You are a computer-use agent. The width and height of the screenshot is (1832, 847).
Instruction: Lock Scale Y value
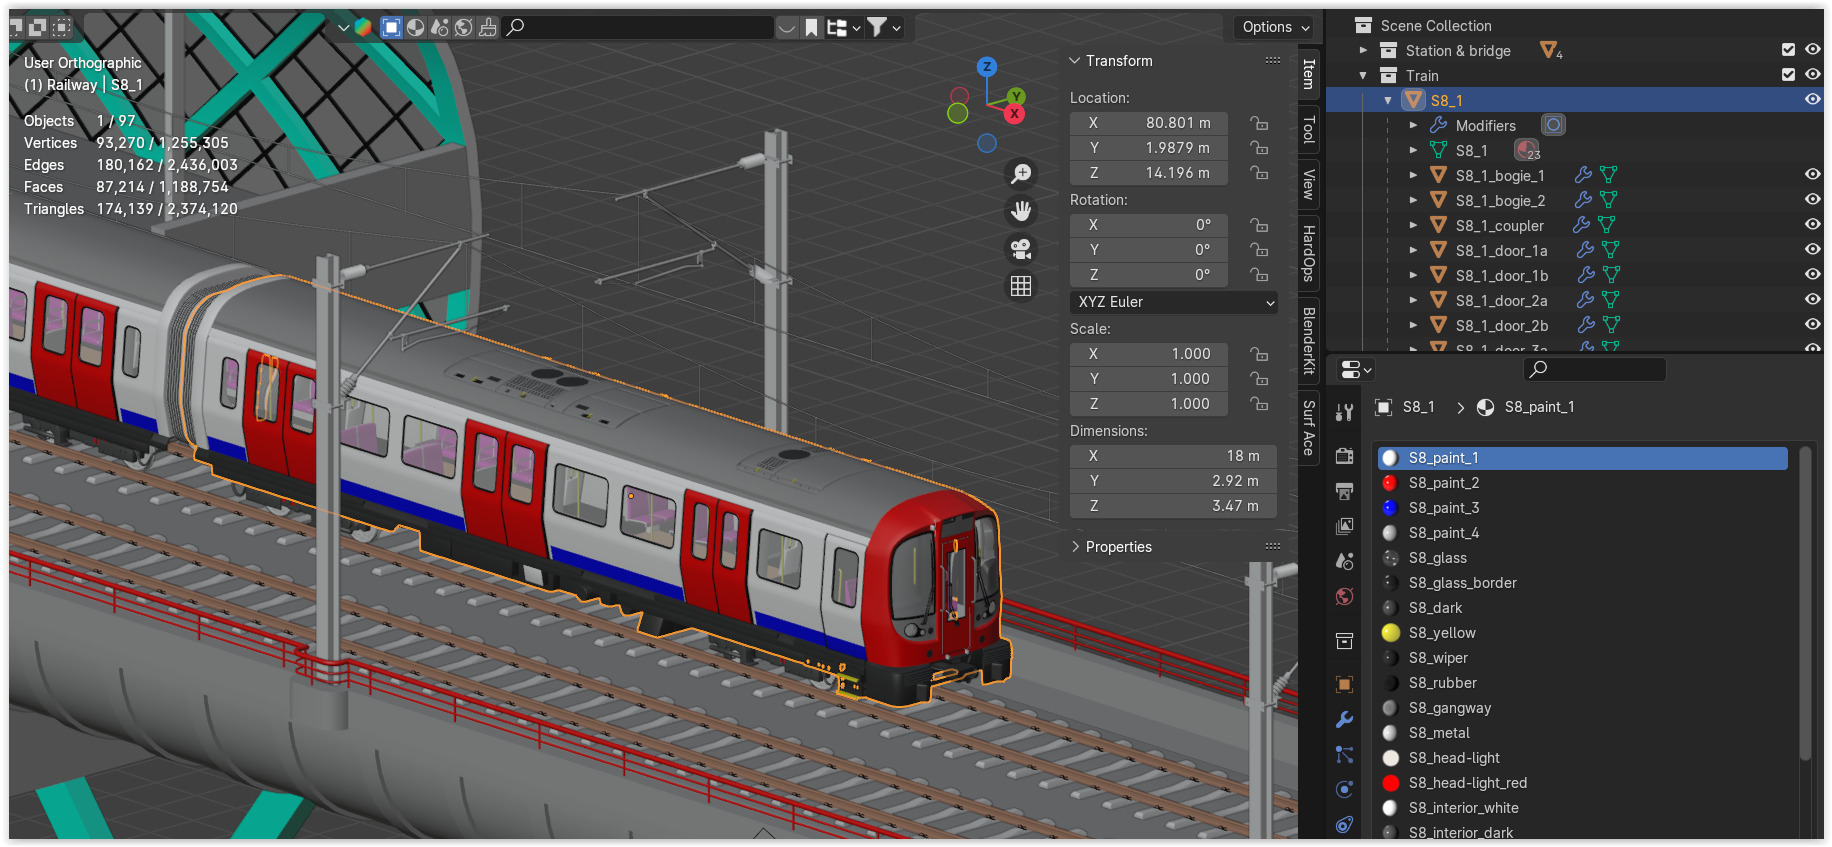point(1259,379)
